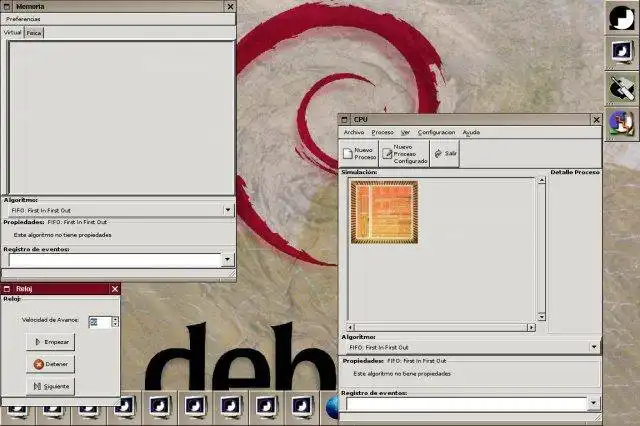Image resolution: width=640 pixels, height=426 pixels.
Task: Close the CPU window
Action: click(x=596, y=120)
